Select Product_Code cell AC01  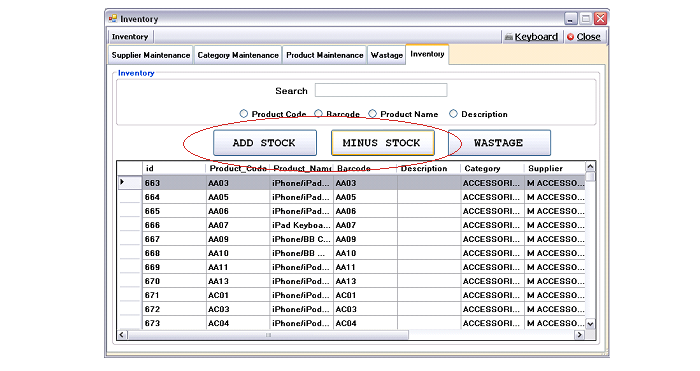pyautogui.click(x=238, y=295)
